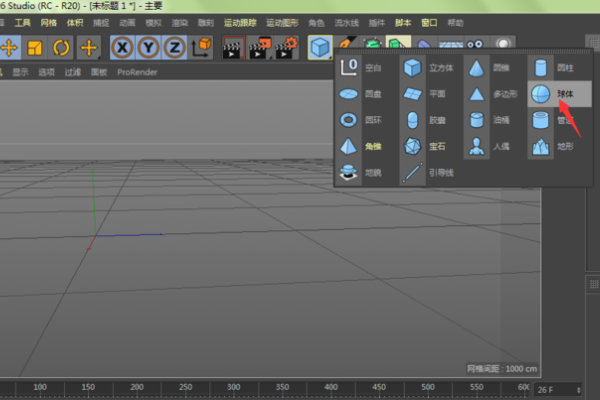This screenshot has width=600, height=400.
Task: Toggle the Y axis lock
Action: [148, 47]
